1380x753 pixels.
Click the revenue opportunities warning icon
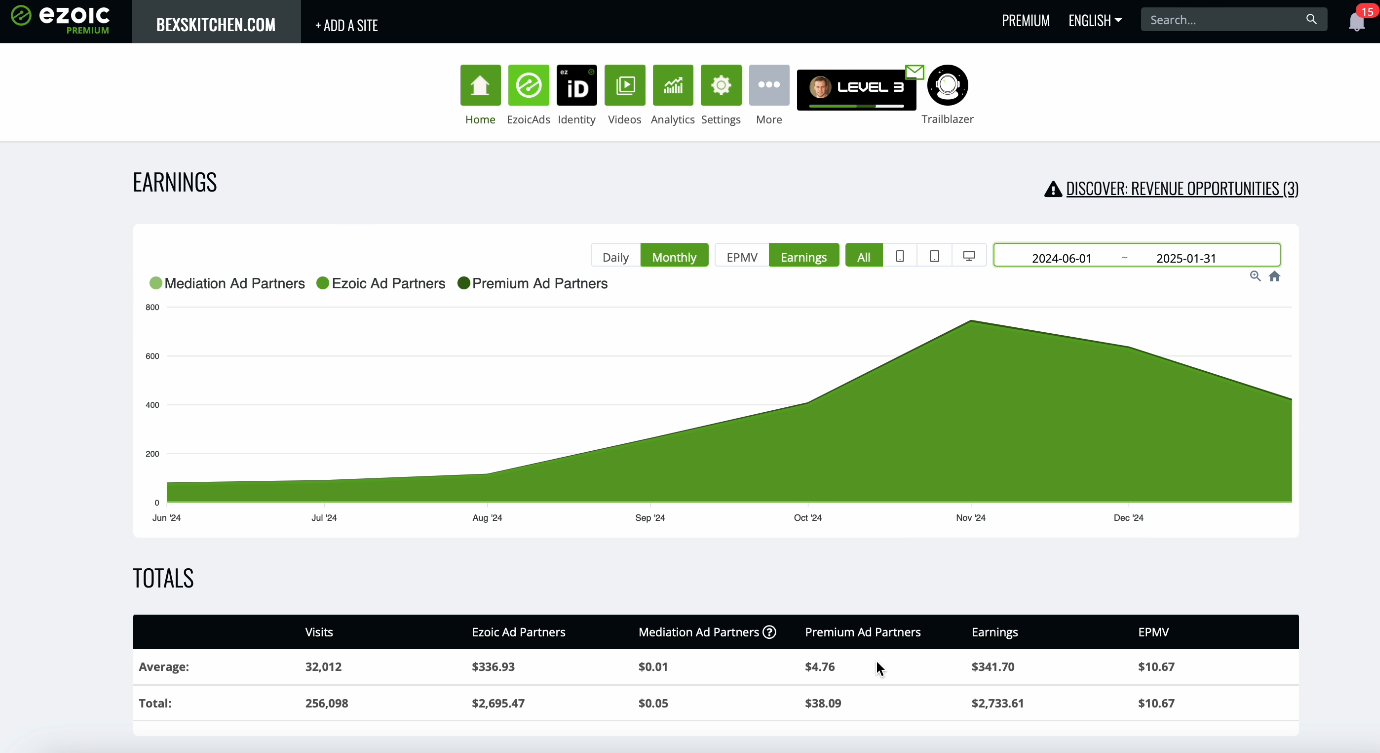1053,189
